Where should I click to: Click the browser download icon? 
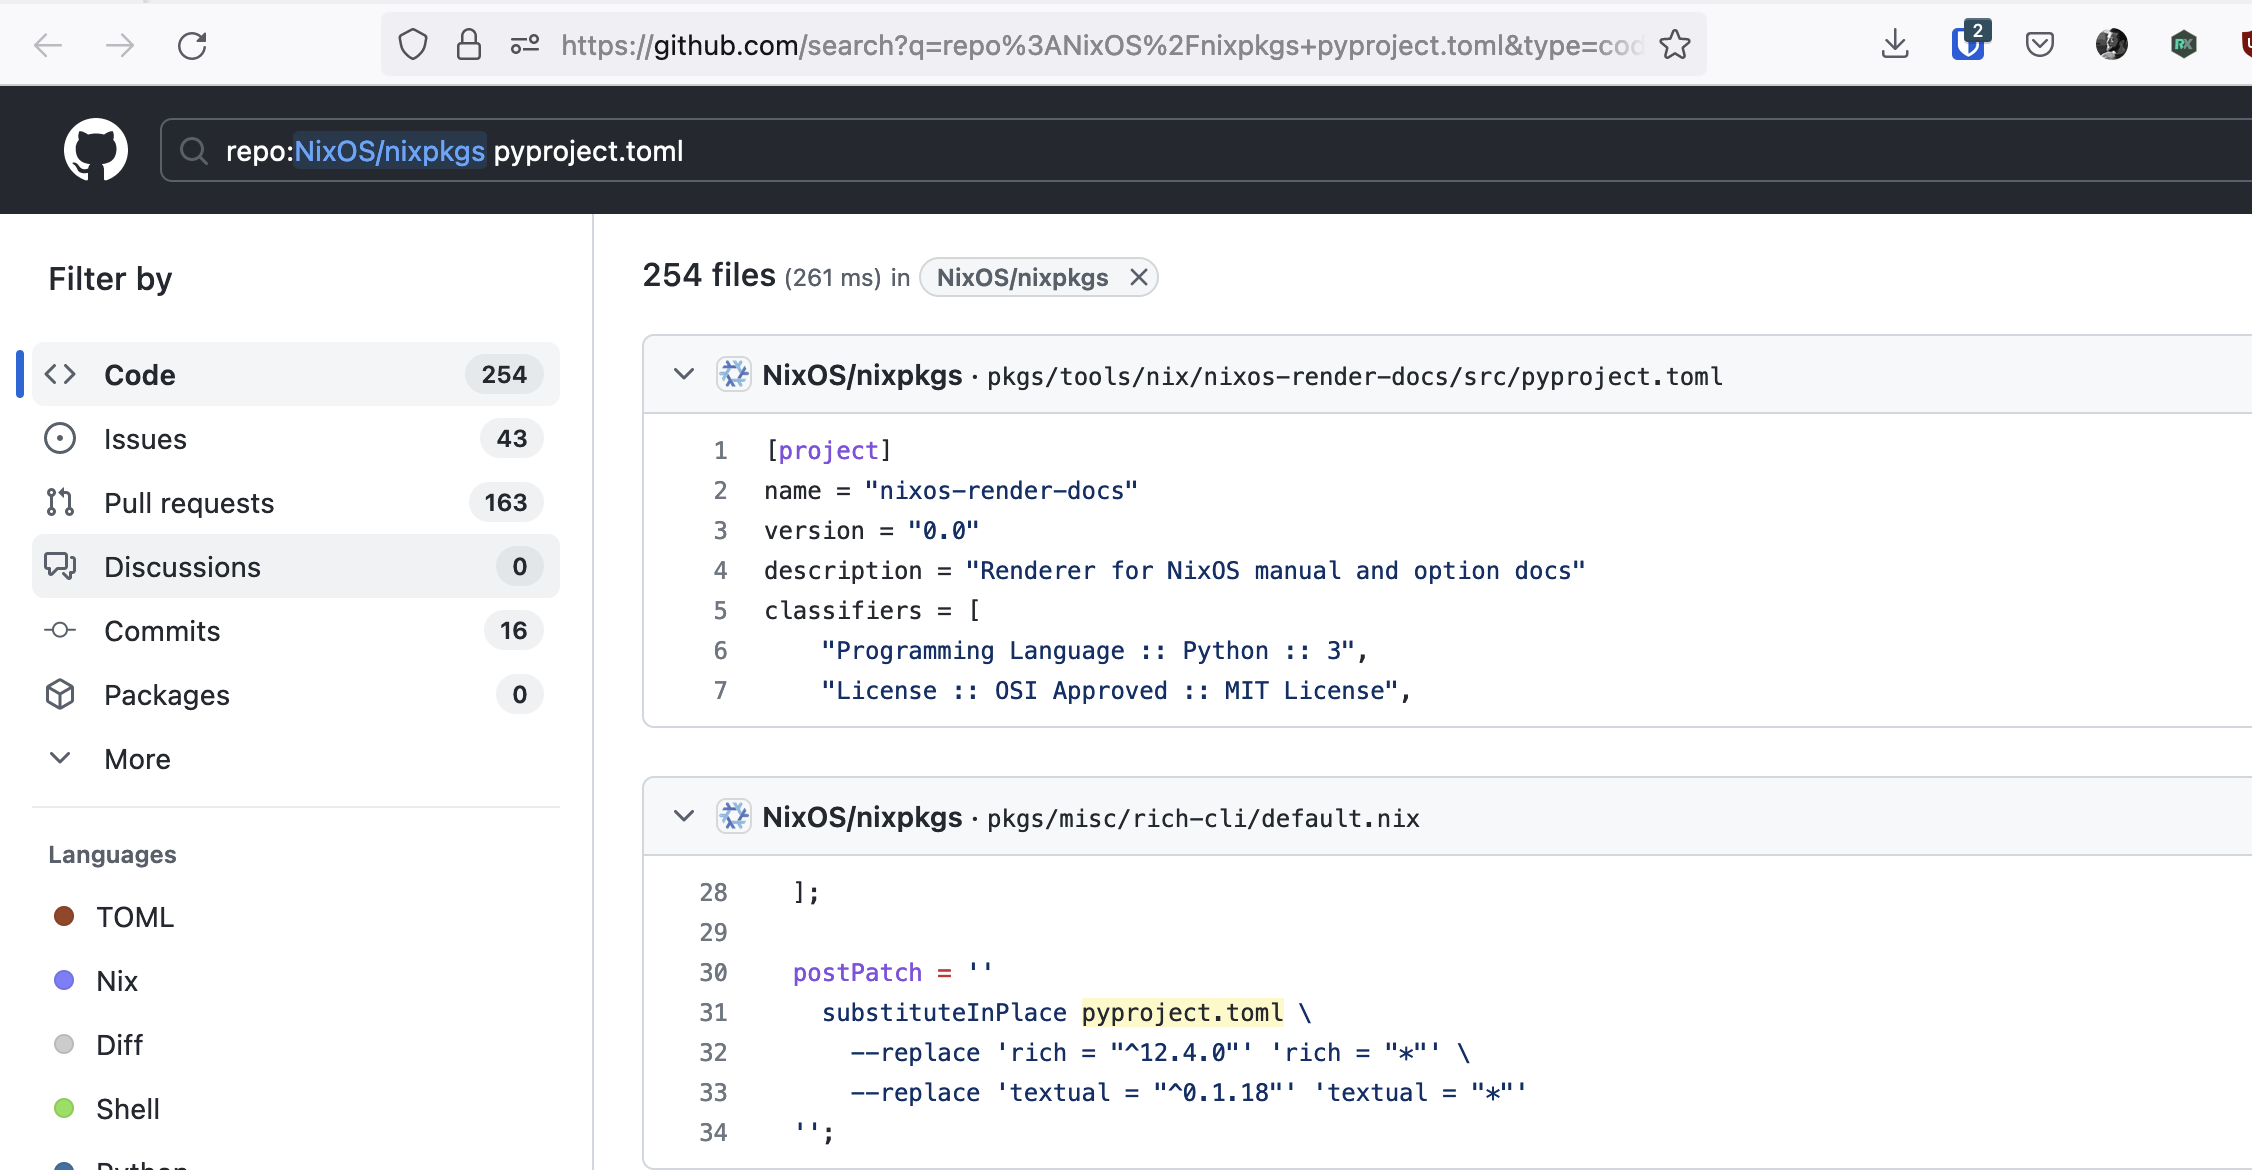1893,45
